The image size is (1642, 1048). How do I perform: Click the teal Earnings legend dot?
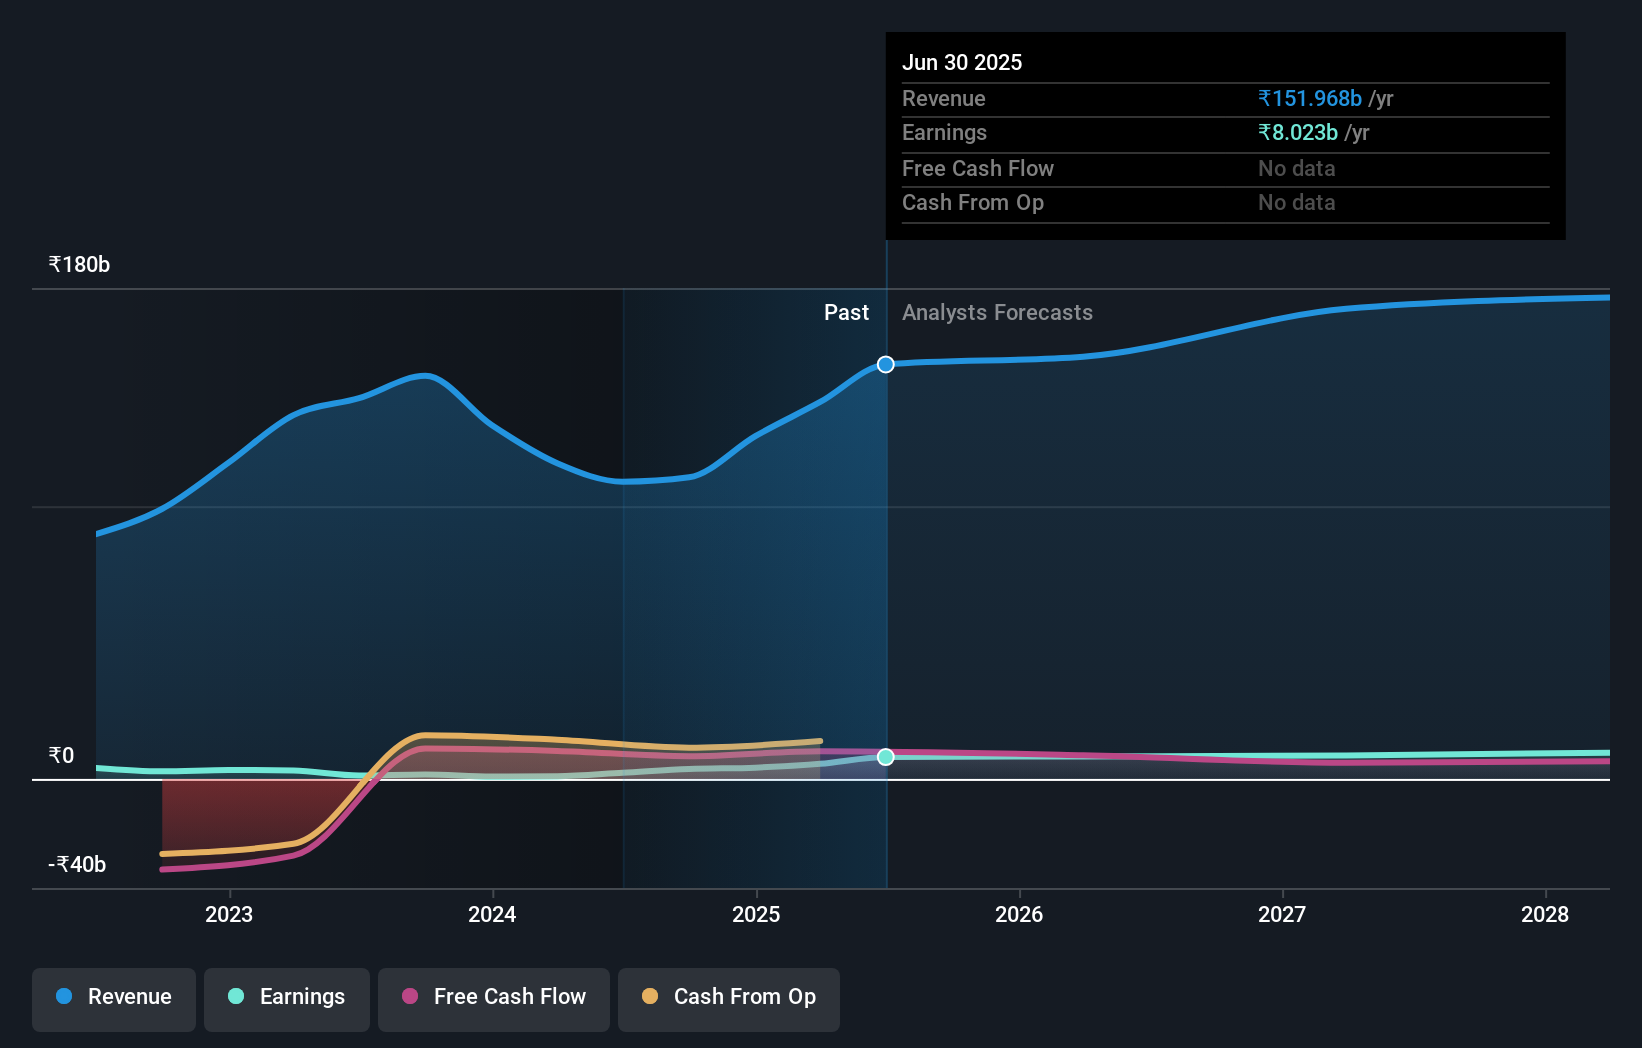[x=233, y=997]
